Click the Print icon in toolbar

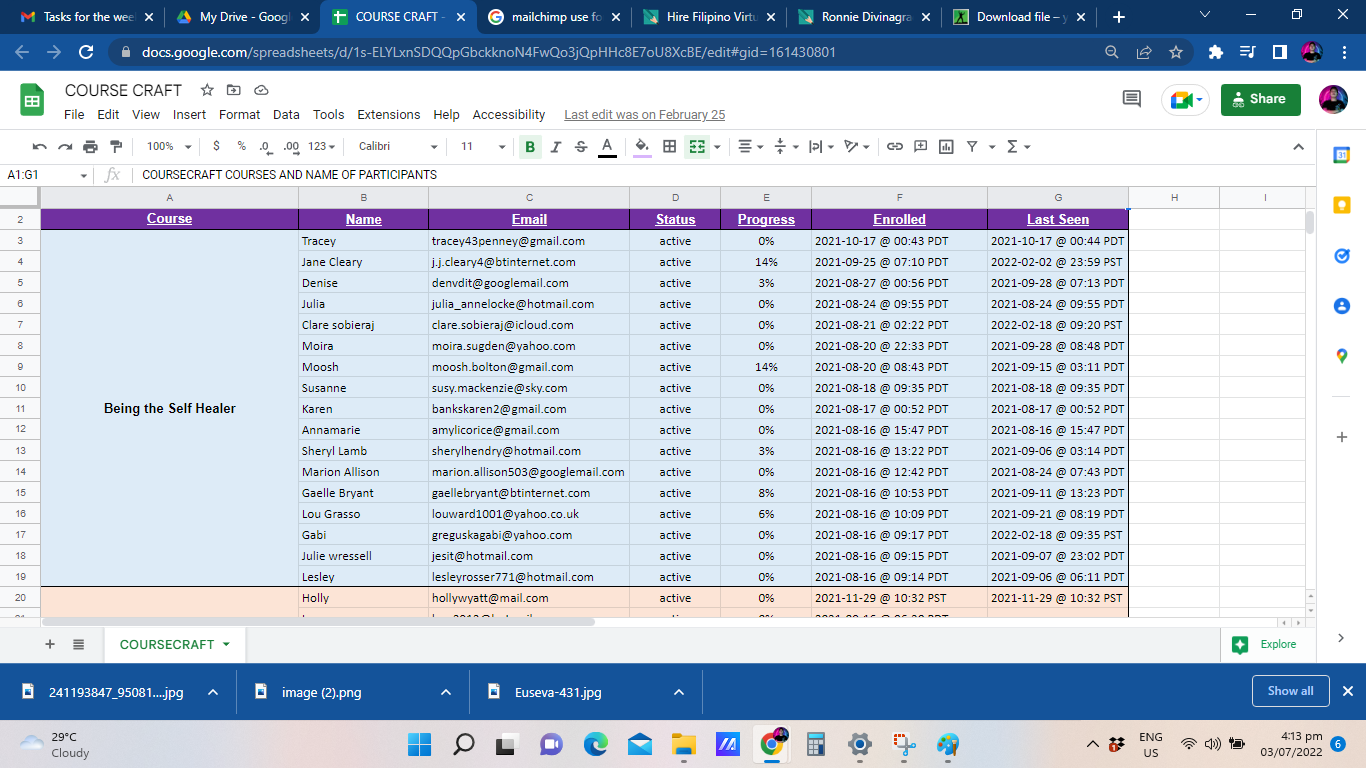(91, 146)
